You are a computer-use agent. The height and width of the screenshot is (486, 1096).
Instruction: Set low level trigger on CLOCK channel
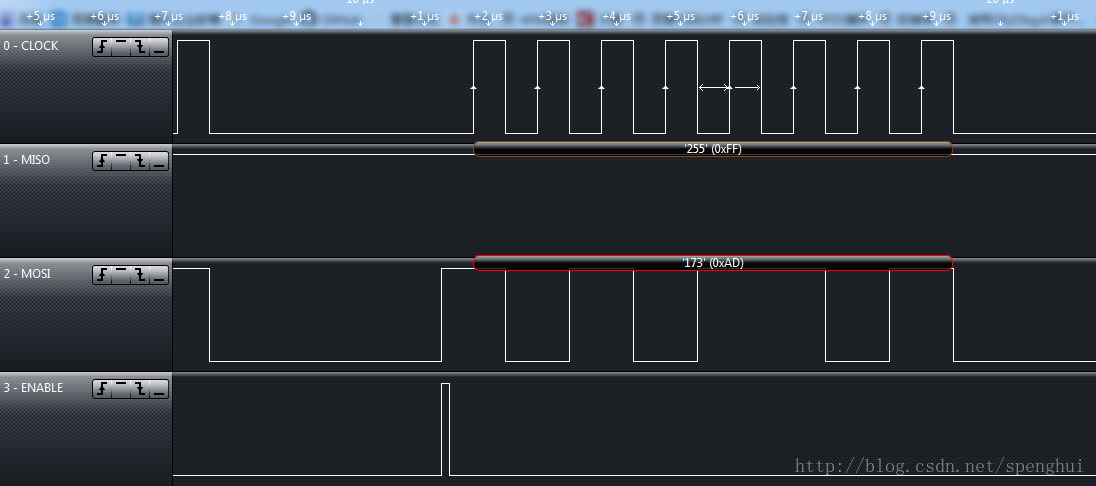coord(159,47)
